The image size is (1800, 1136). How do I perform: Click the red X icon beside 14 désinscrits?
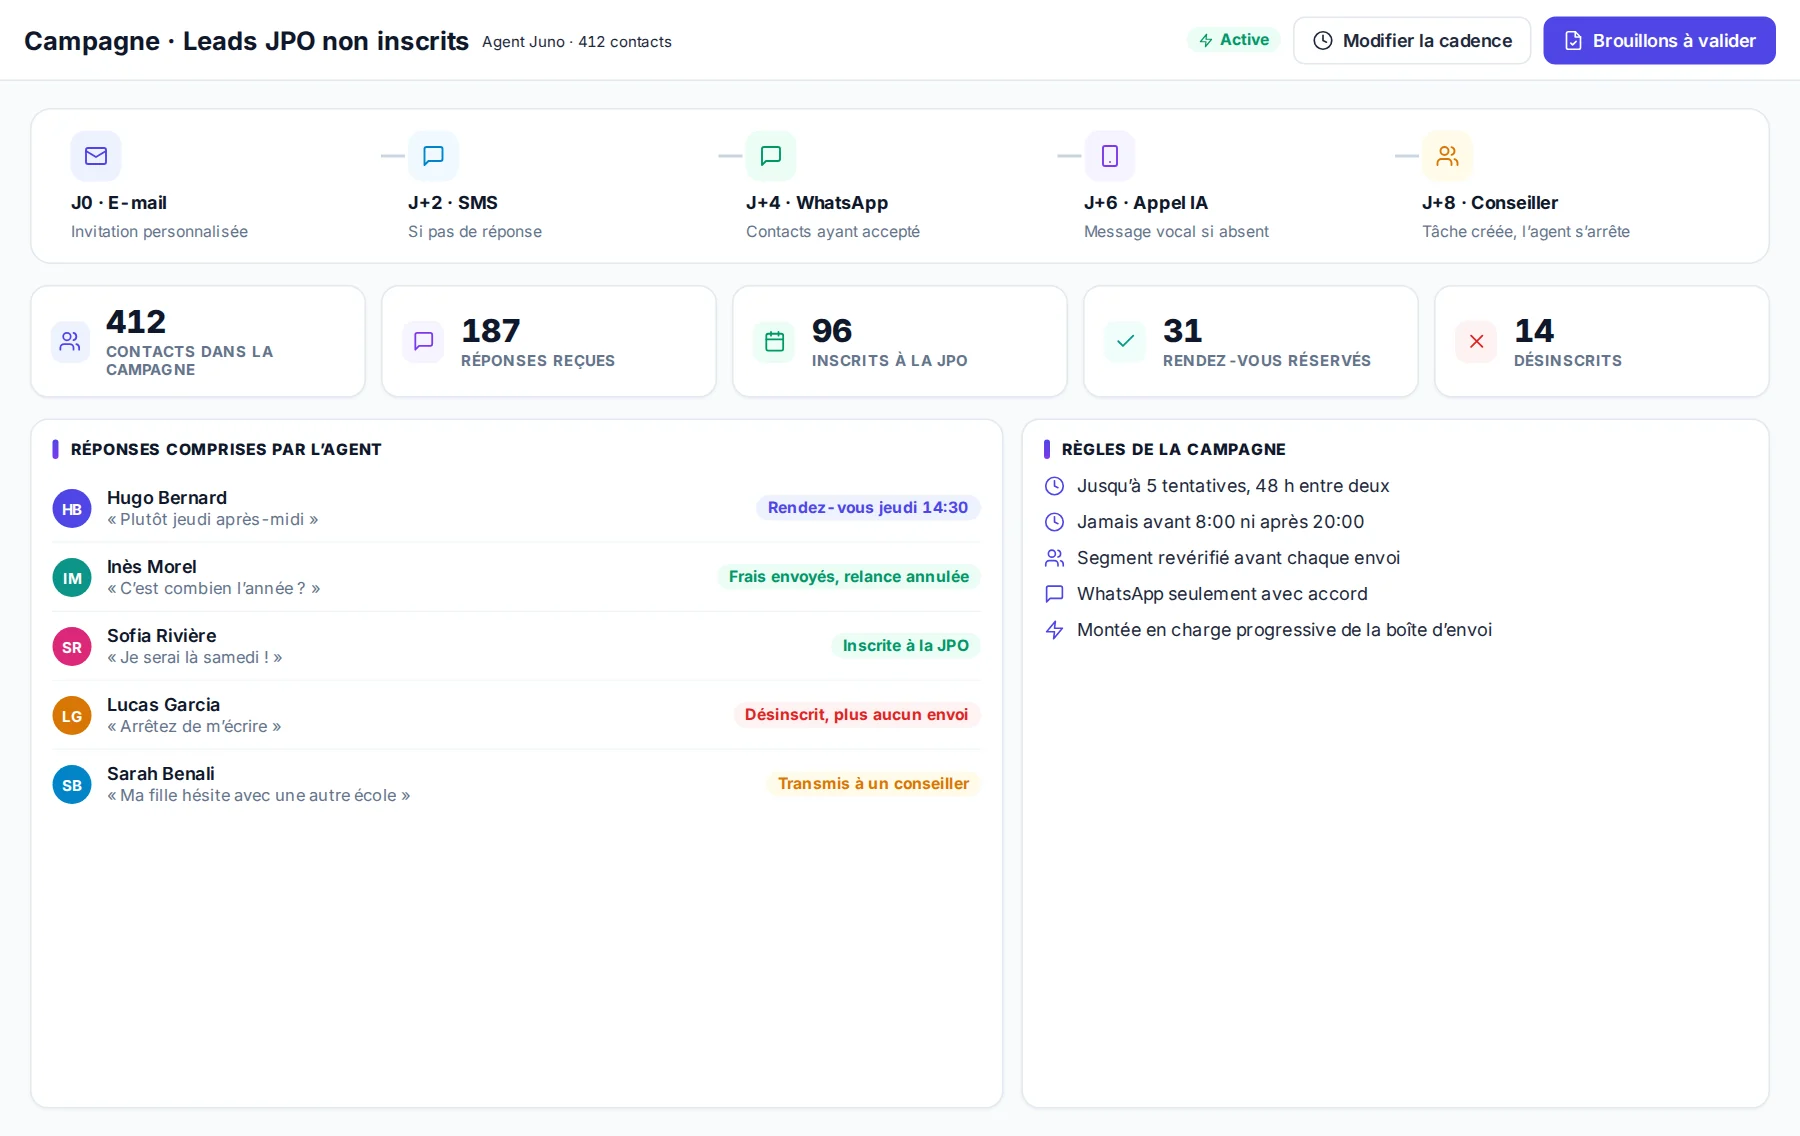point(1476,342)
